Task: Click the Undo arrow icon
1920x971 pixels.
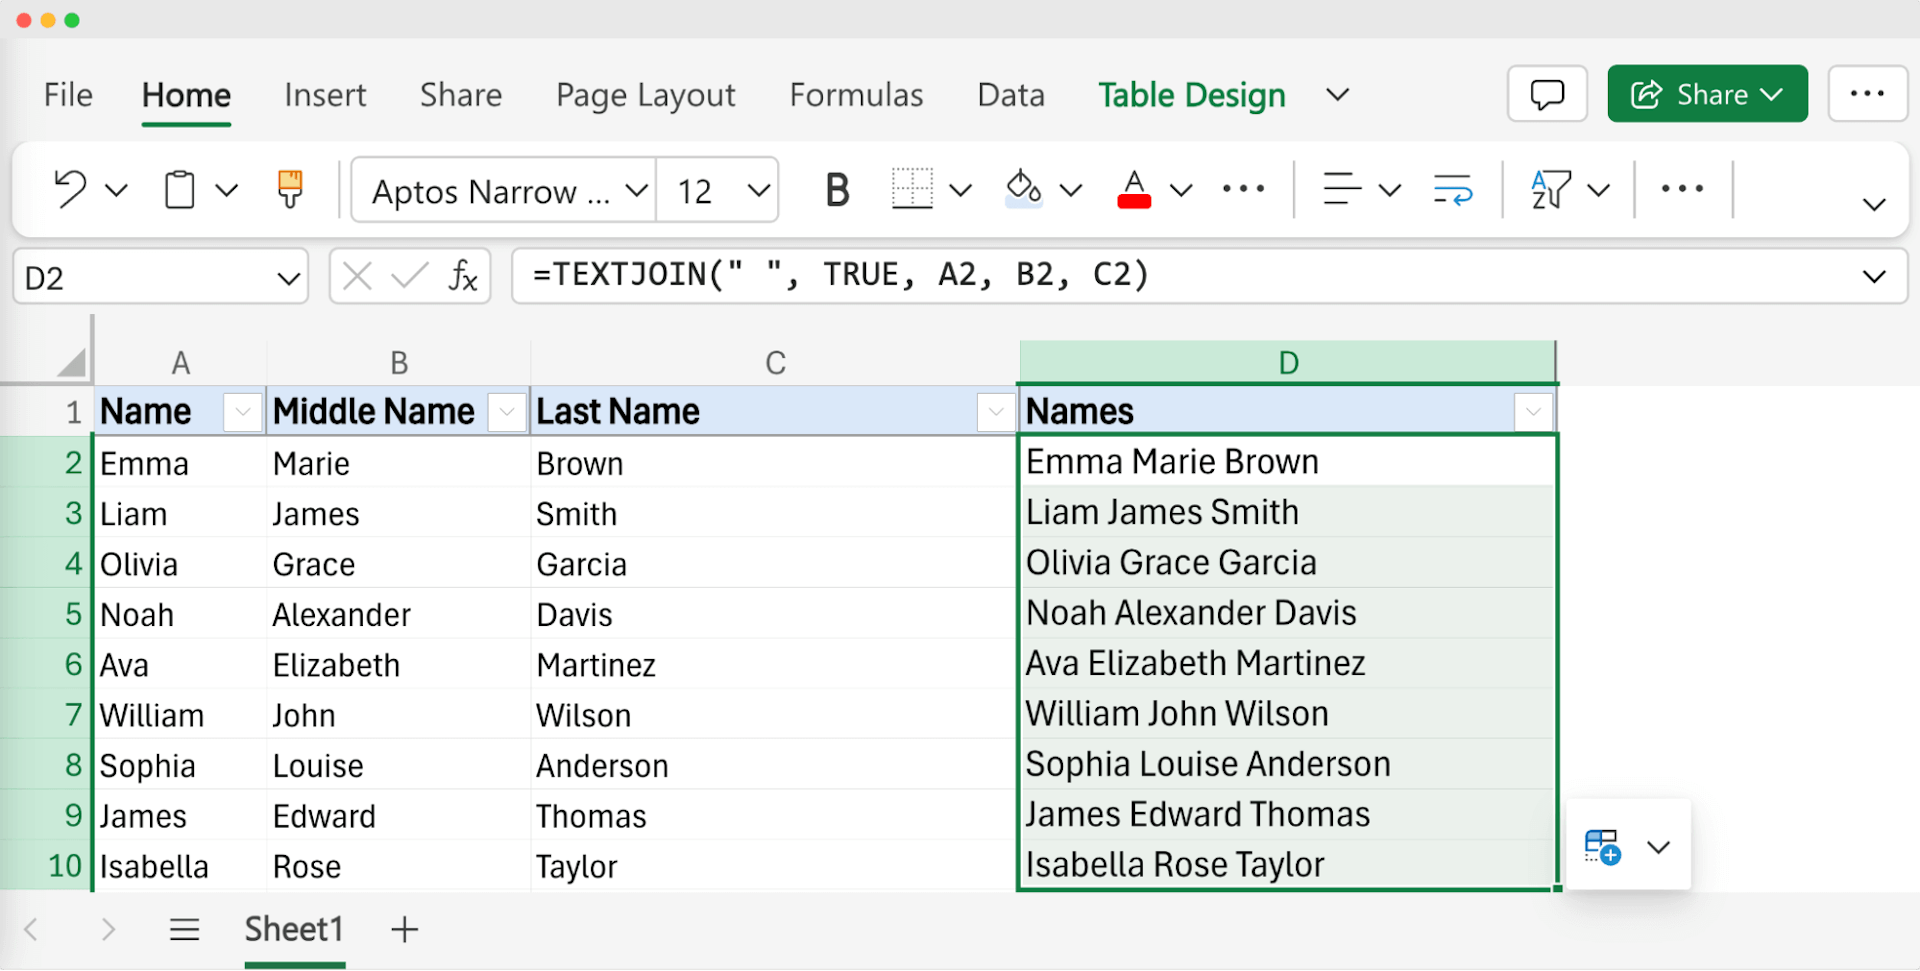Action: click(x=70, y=189)
